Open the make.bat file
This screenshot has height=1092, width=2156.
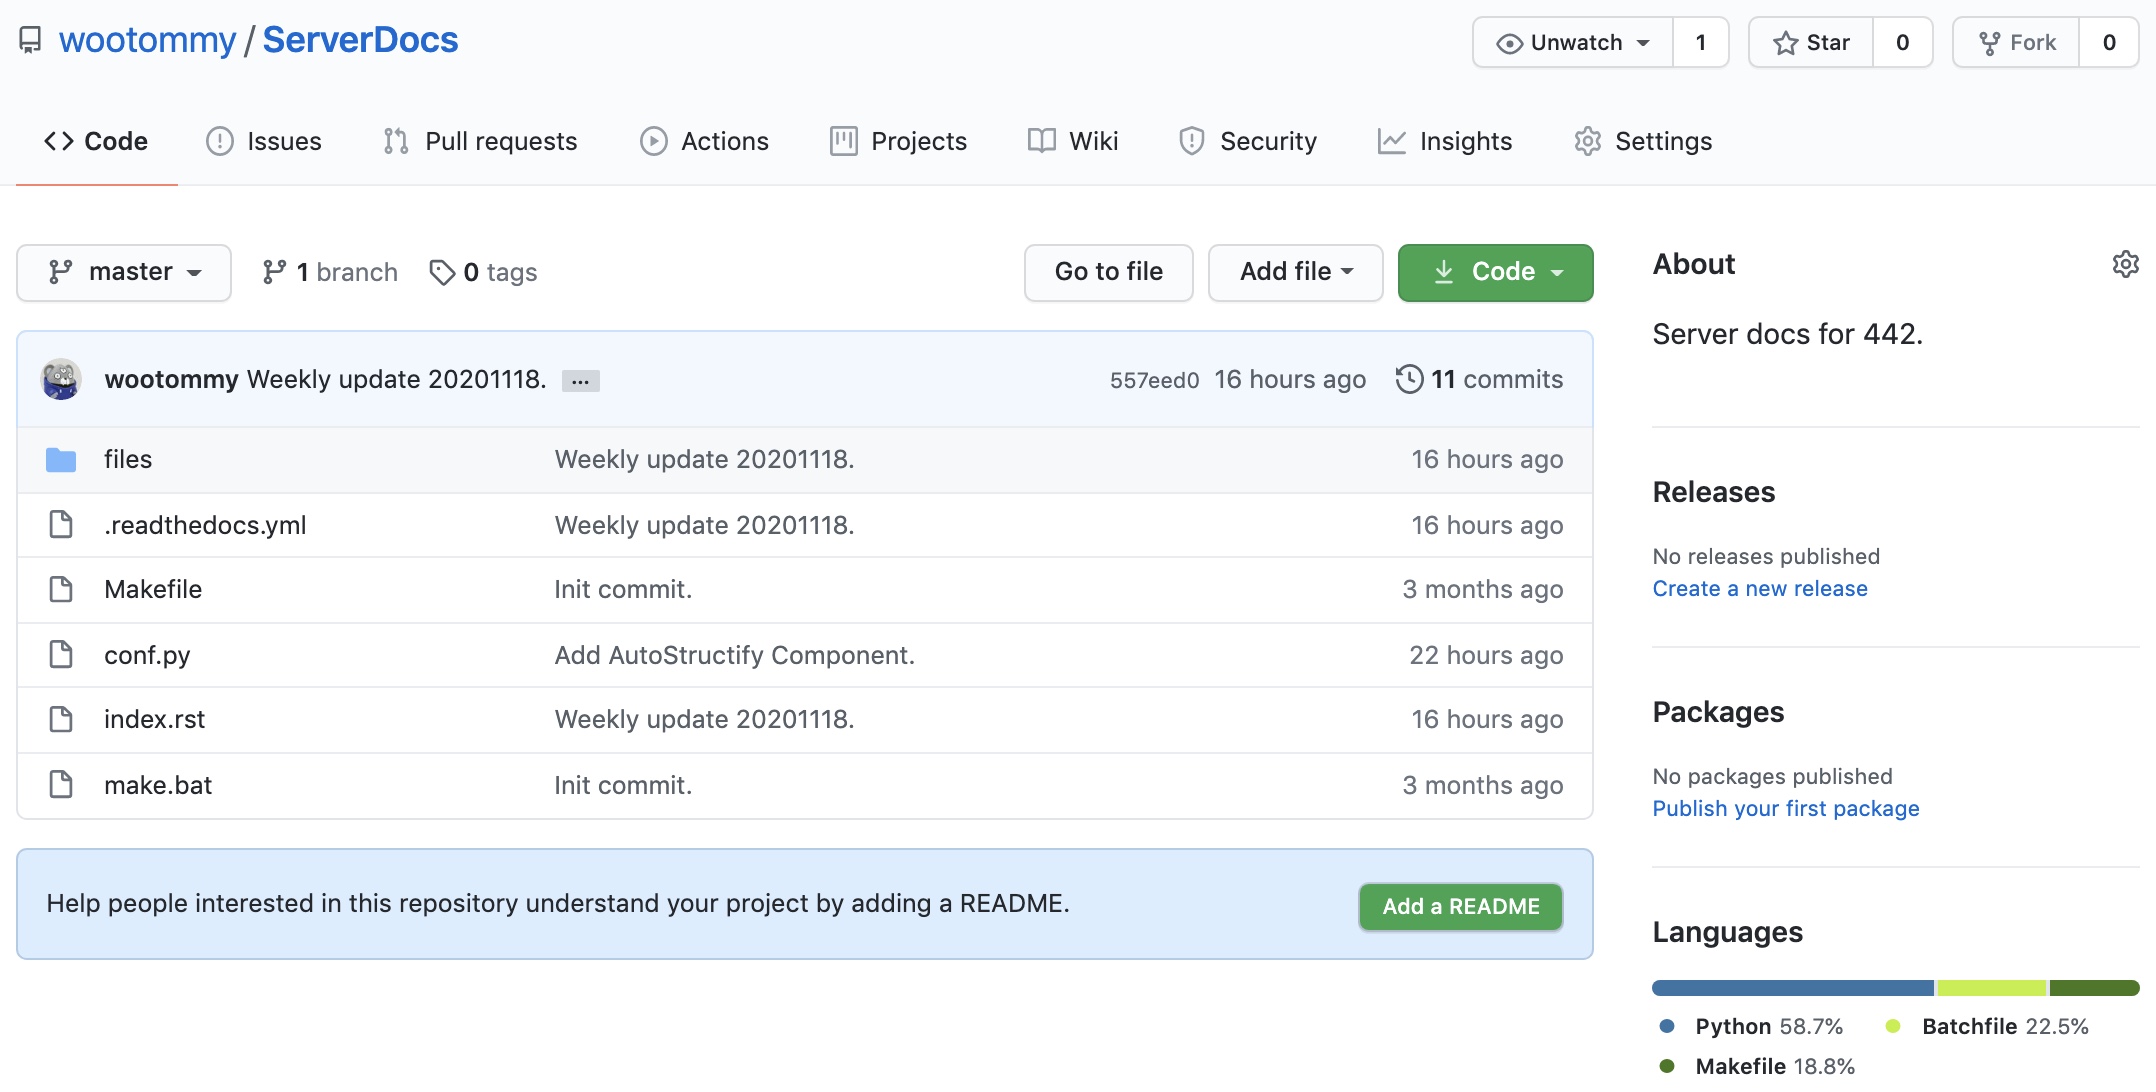pyautogui.click(x=158, y=785)
